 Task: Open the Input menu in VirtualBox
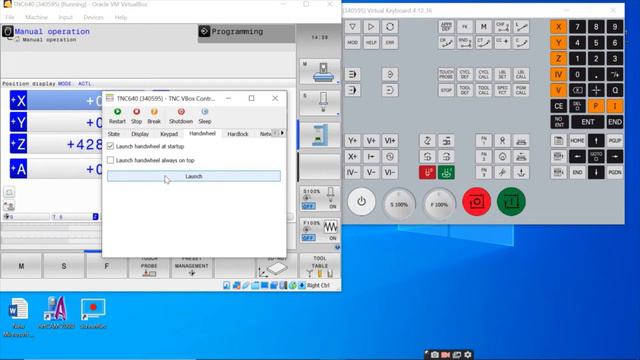(x=65, y=17)
